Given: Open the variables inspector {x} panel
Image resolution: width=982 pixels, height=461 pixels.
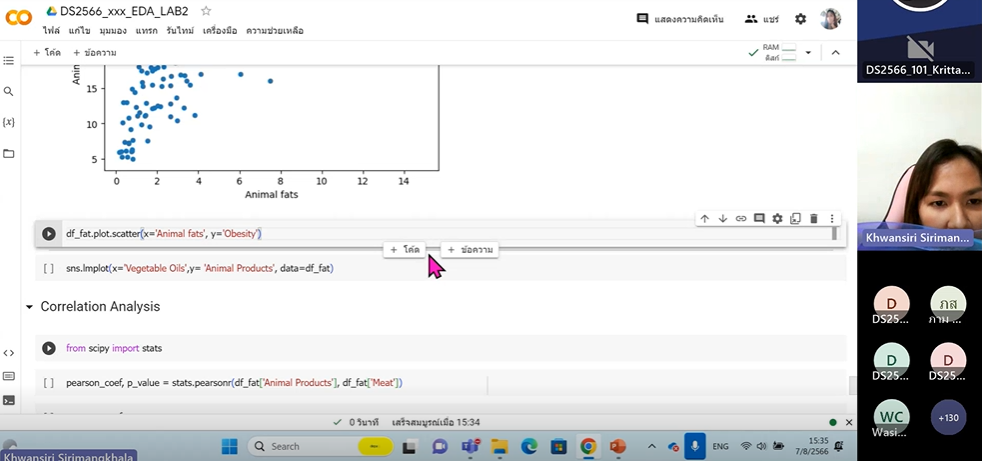Looking at the screenshot, I should [x=9, y=122].
